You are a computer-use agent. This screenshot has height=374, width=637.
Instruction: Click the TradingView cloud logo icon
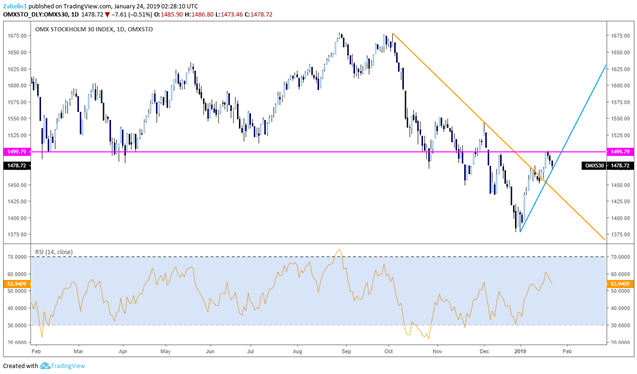[45, 366]
